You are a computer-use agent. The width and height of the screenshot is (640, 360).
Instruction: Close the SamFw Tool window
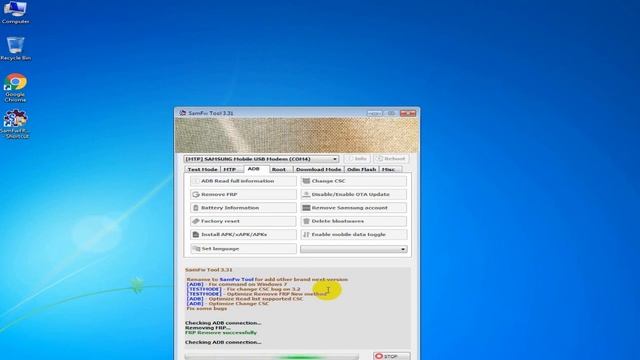coord(408,113)
